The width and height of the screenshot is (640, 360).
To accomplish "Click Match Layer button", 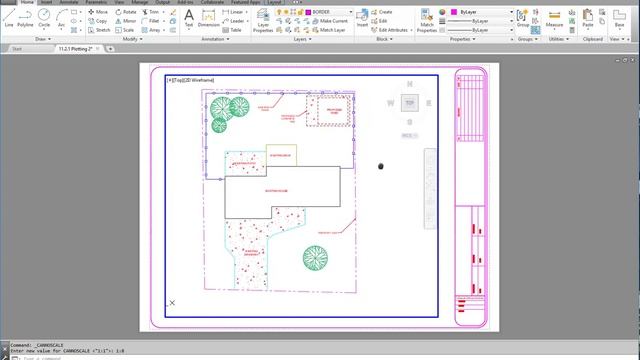I will [x=329, y=30].
